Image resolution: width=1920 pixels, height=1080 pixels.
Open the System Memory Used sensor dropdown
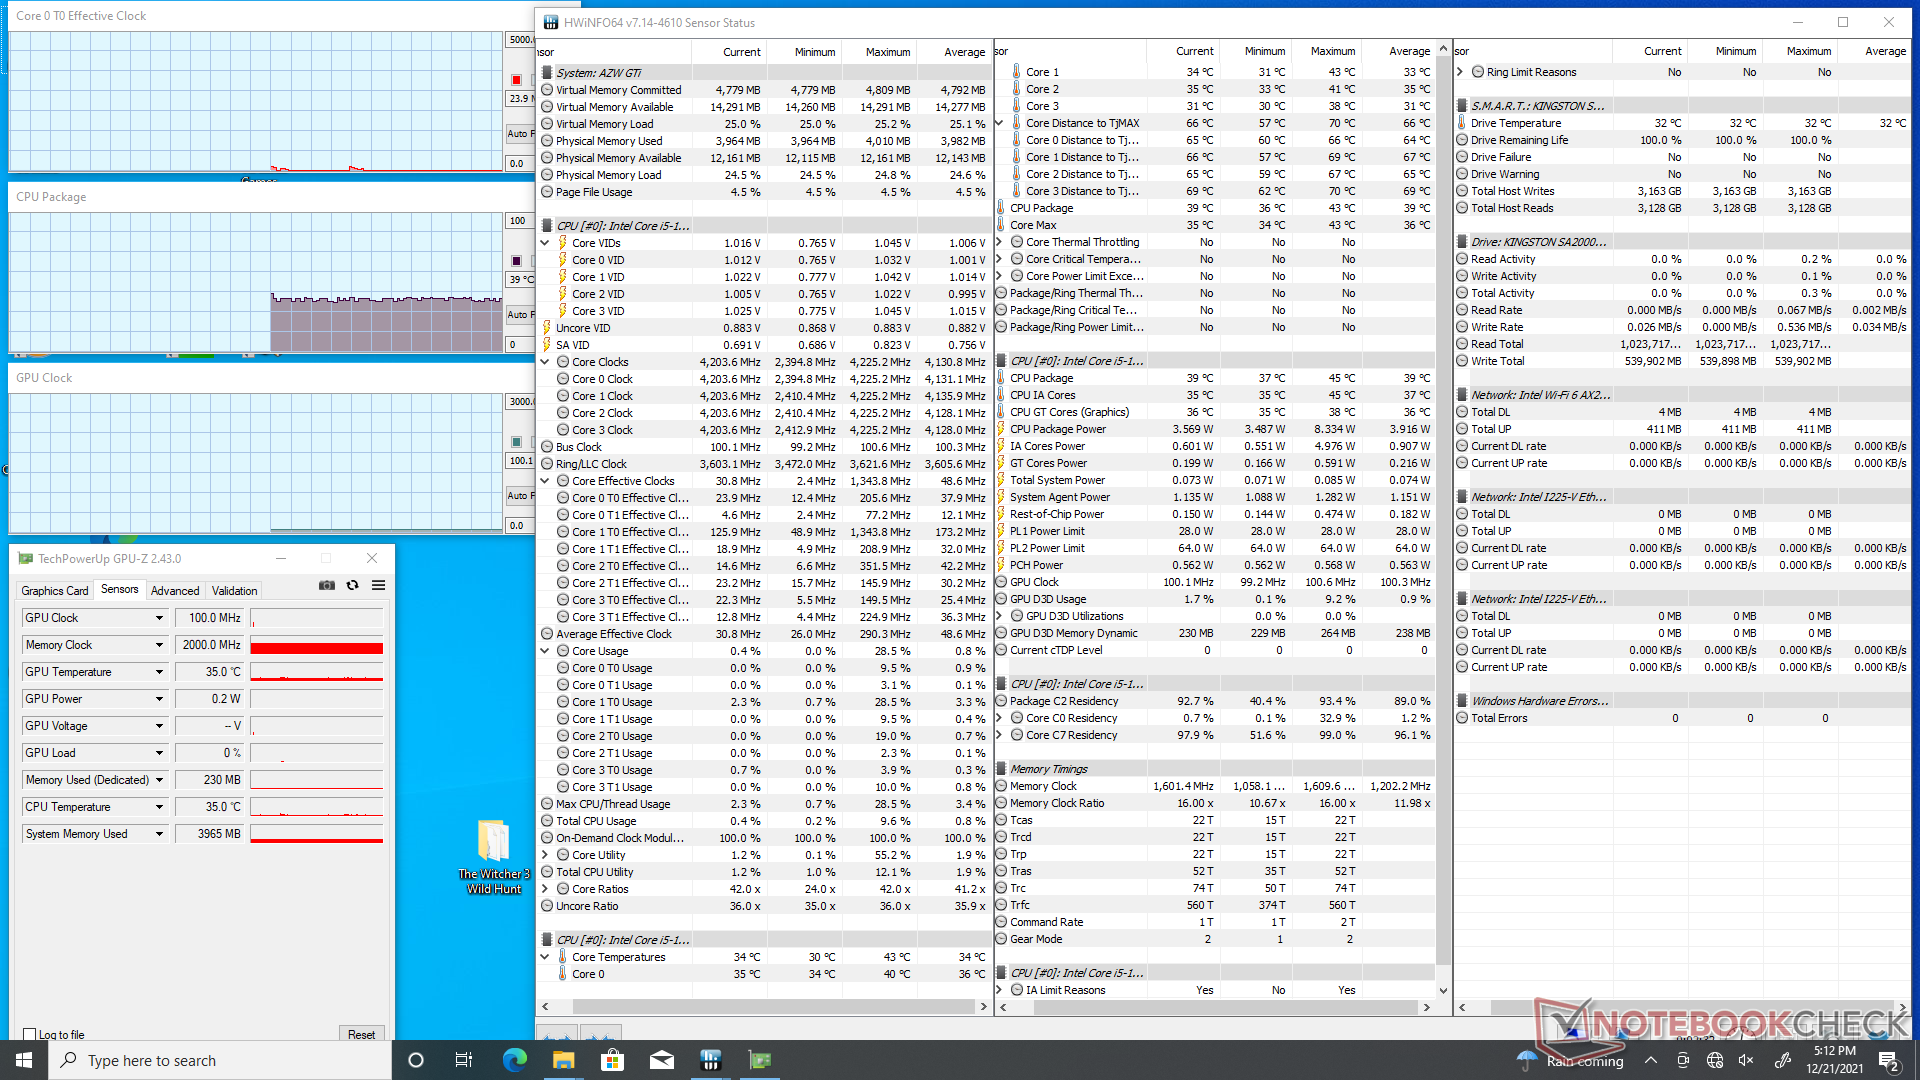[159, 834]
